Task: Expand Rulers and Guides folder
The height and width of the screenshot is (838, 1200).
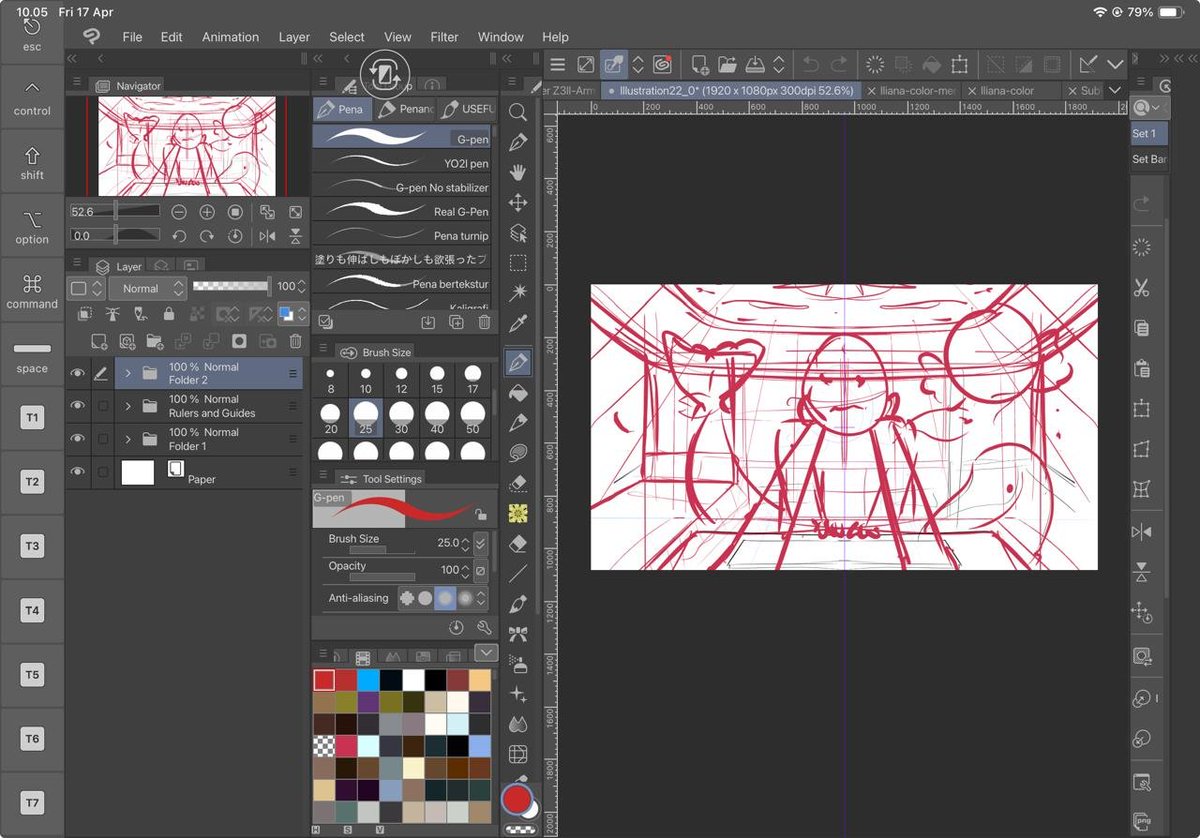Action: (x=129, y=406)
